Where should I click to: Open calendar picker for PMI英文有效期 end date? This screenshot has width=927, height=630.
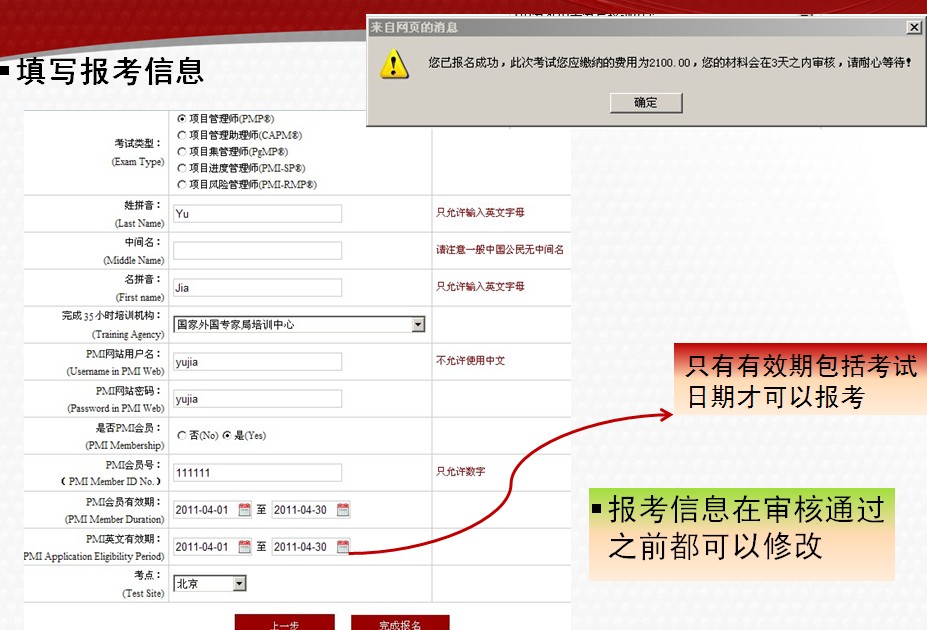pos(342,546)
